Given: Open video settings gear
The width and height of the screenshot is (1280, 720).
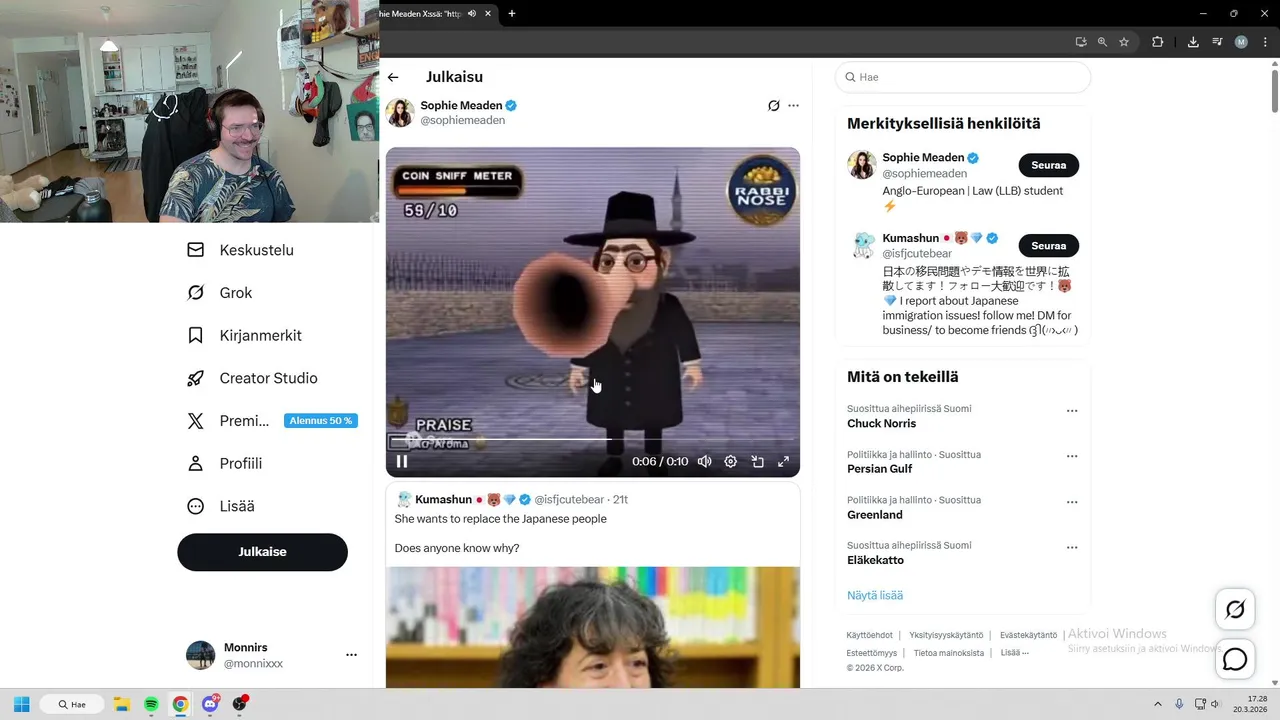Looking at the screenshot, I should [x=731, y=461].
